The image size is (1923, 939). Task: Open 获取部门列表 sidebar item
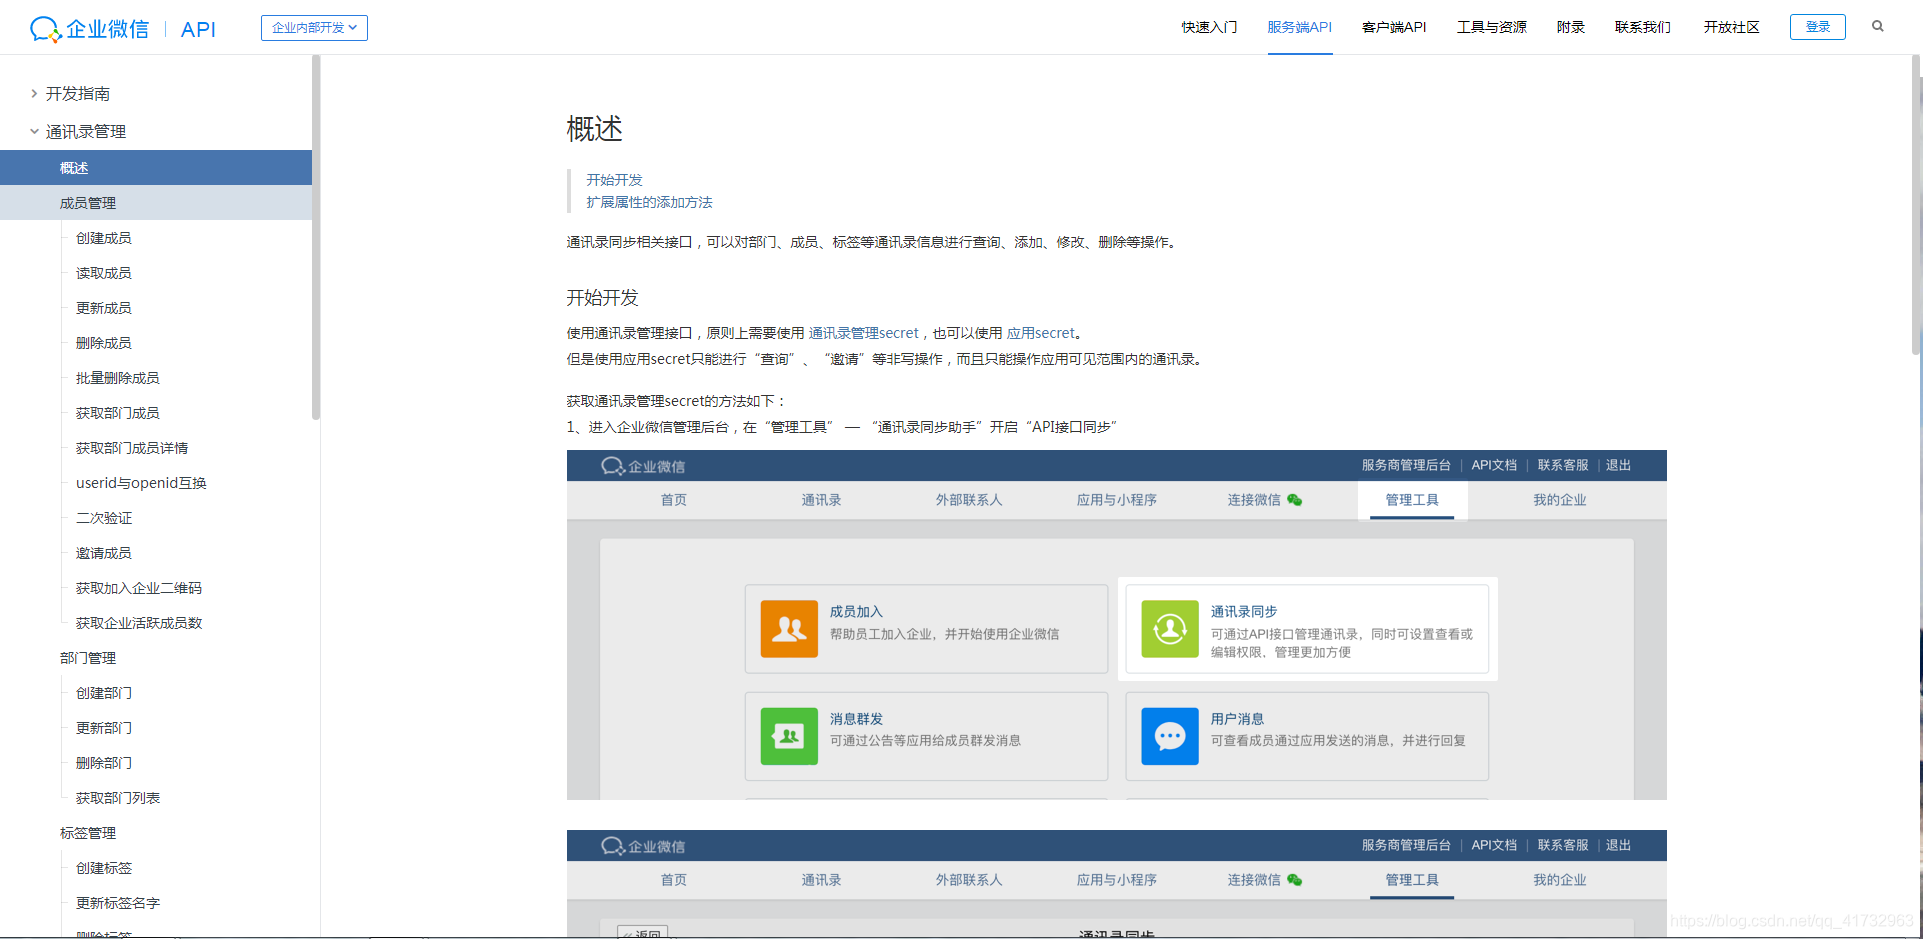pos(117,798)
